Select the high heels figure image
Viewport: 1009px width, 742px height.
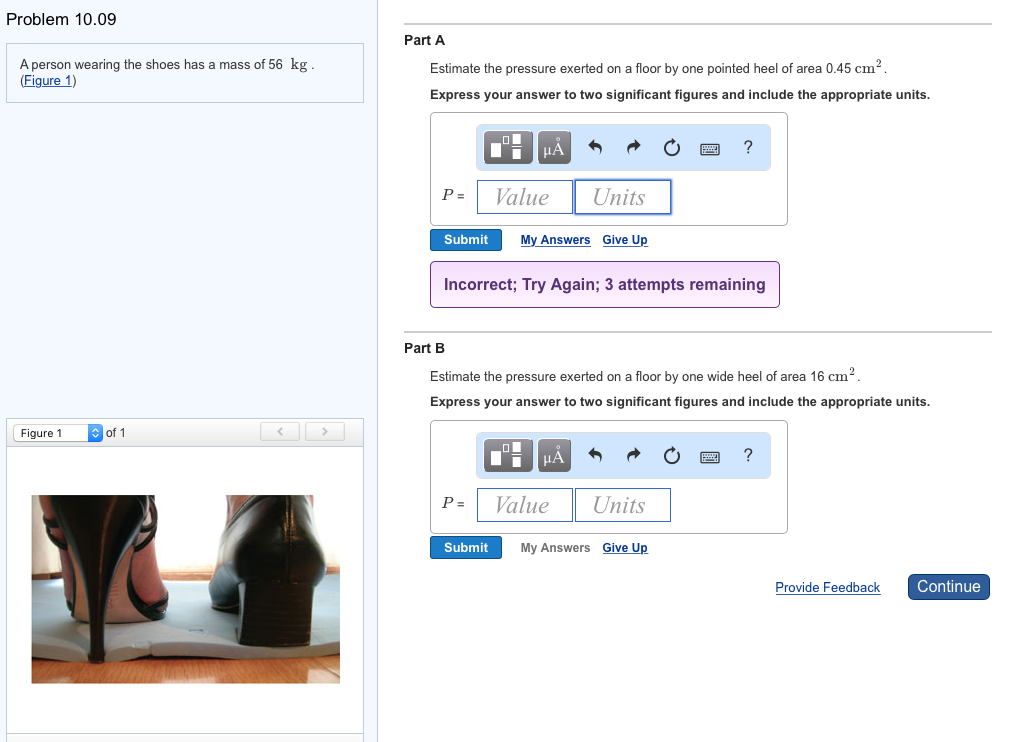click(185, 589)
